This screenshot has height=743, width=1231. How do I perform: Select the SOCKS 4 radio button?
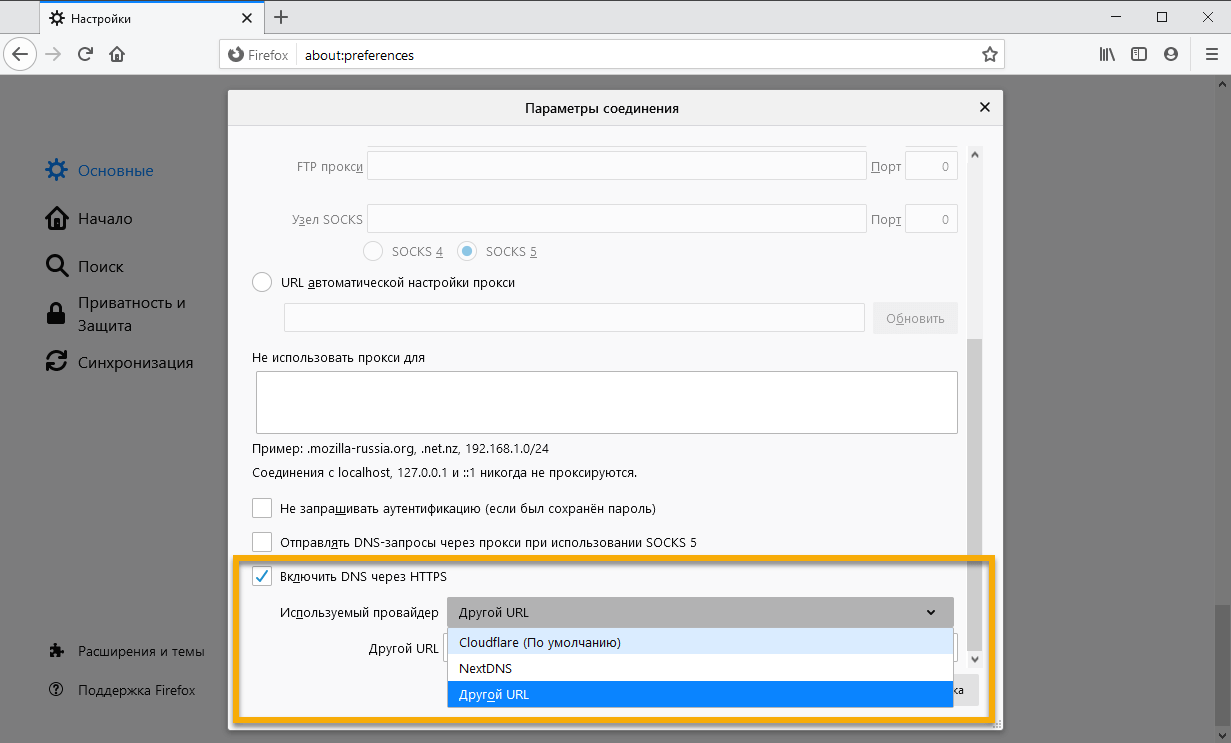tap(373, 252)
